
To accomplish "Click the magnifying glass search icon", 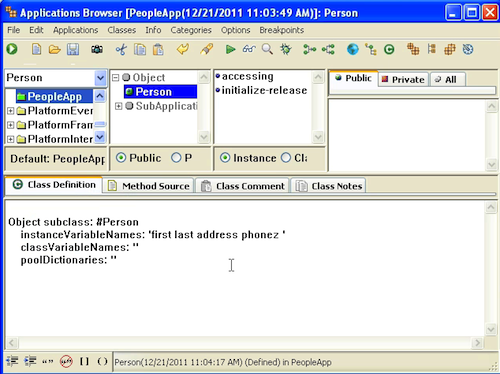I will pos(267,49).
